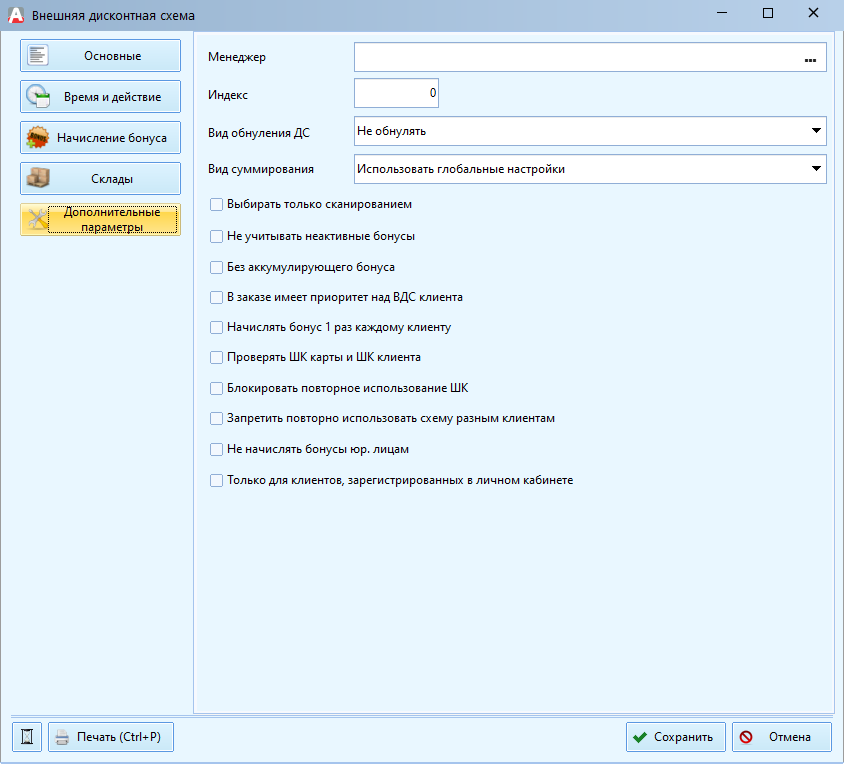
Task: Select the Дополнительные параметры section
Action: click(x=100, y=219)
